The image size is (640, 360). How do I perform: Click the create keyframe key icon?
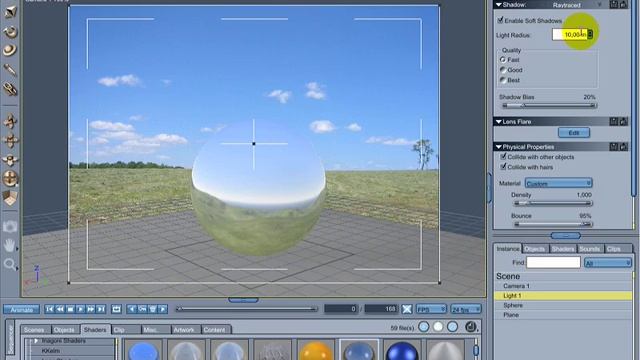(142, 309)
